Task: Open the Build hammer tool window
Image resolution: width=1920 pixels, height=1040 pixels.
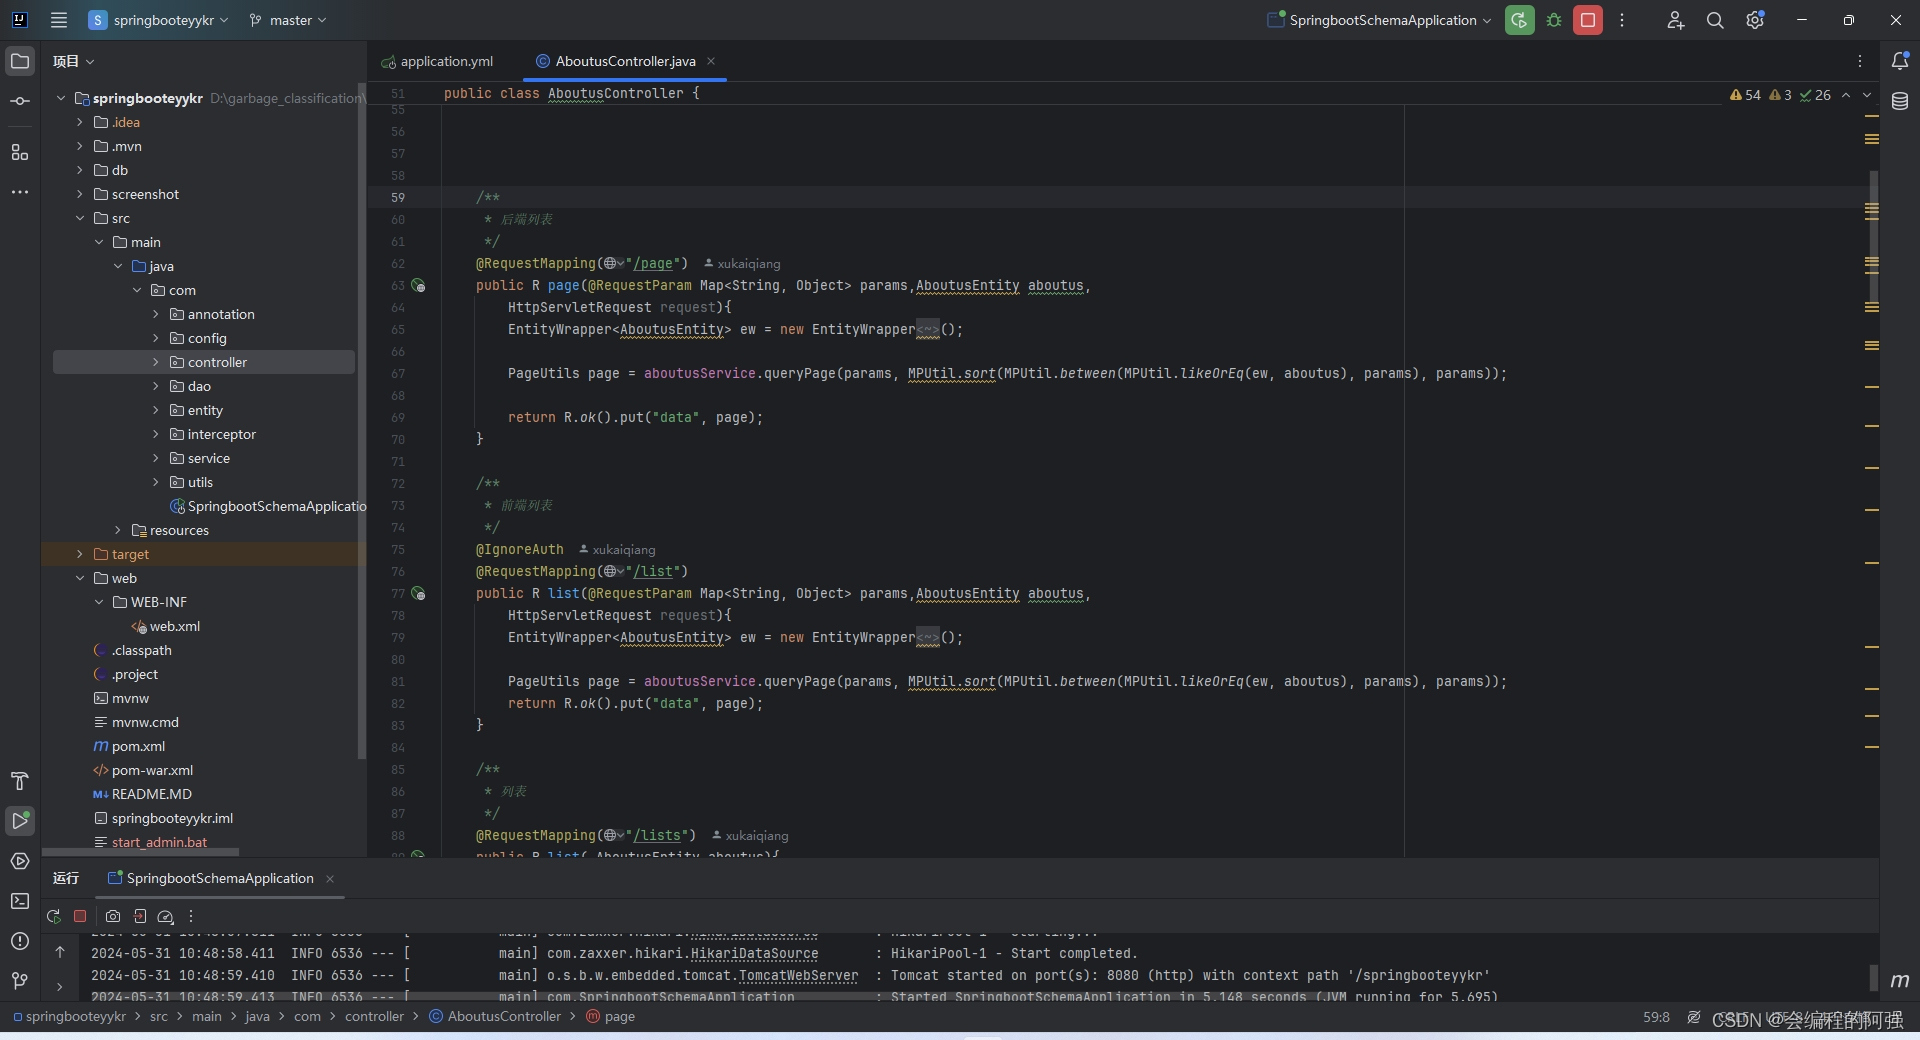Action: 20,781
